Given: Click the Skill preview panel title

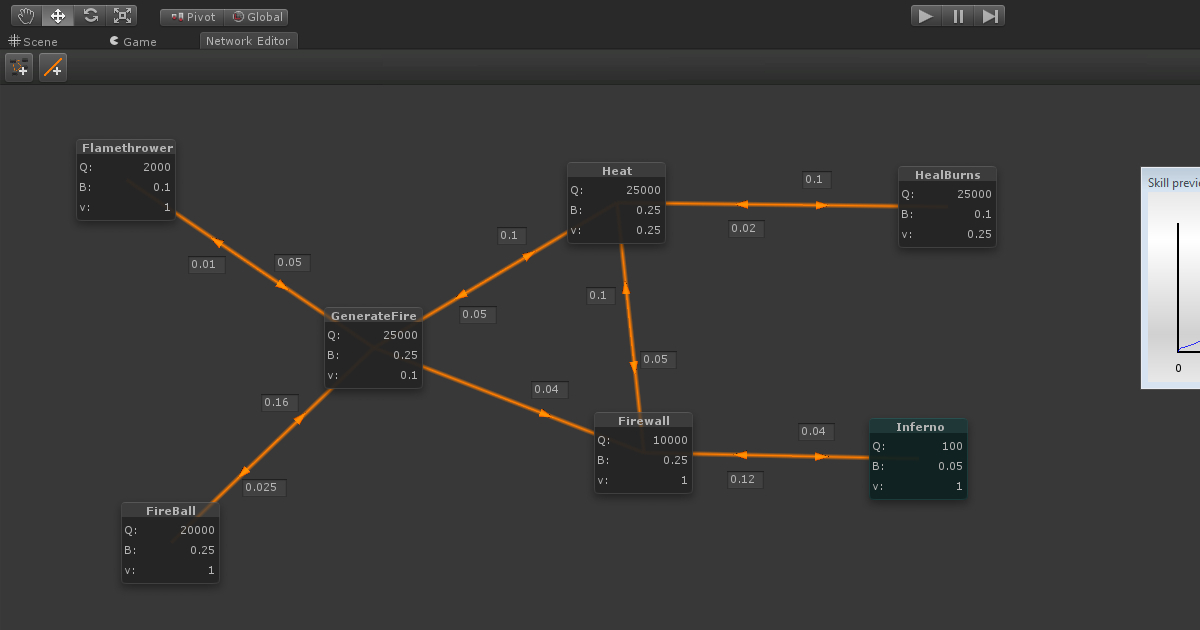Looking at the screenshot, I should click(x=1174, y=184).
